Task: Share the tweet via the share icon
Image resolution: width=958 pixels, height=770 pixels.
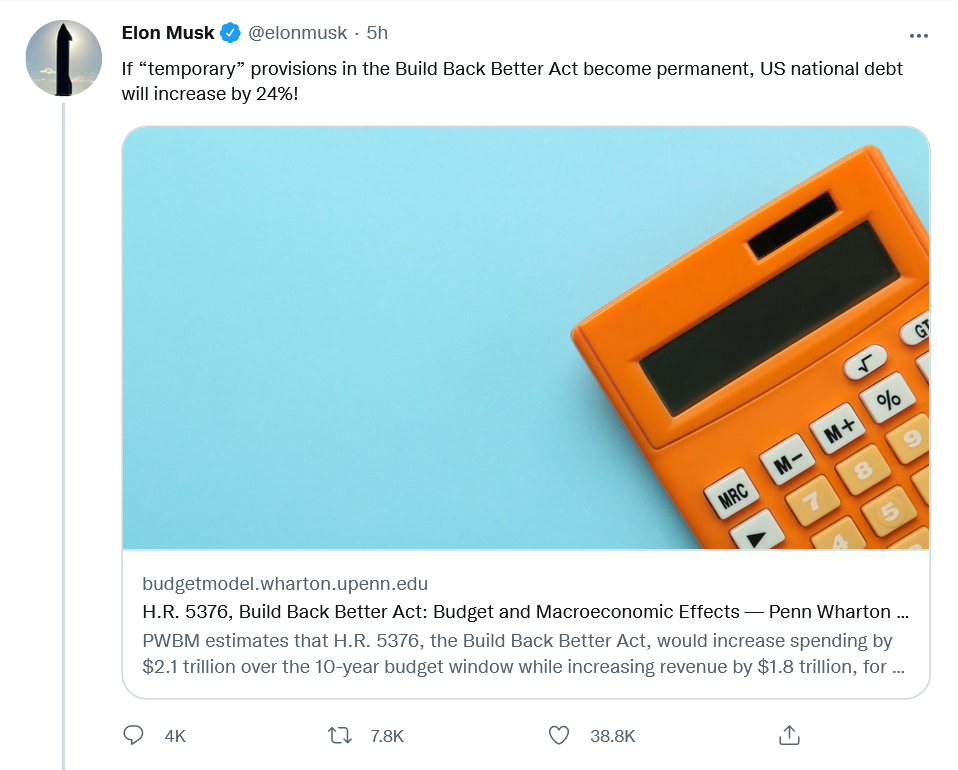Action: 789,736
